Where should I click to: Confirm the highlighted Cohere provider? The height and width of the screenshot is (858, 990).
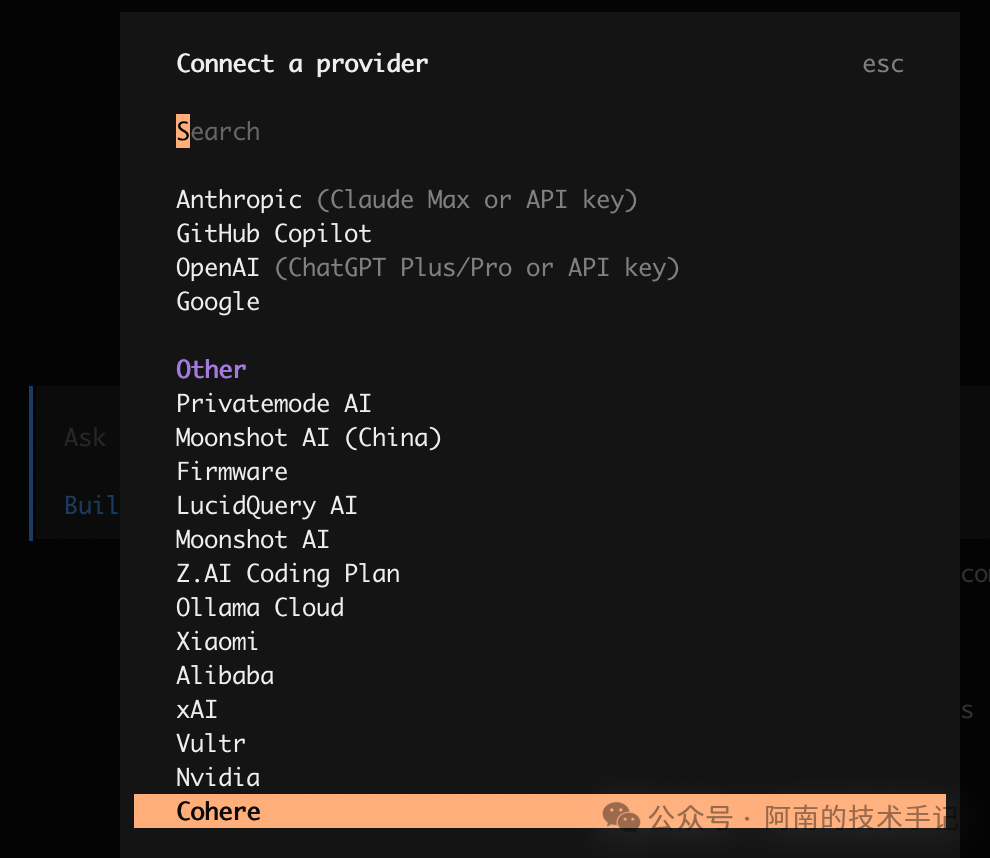coord(217,811)
